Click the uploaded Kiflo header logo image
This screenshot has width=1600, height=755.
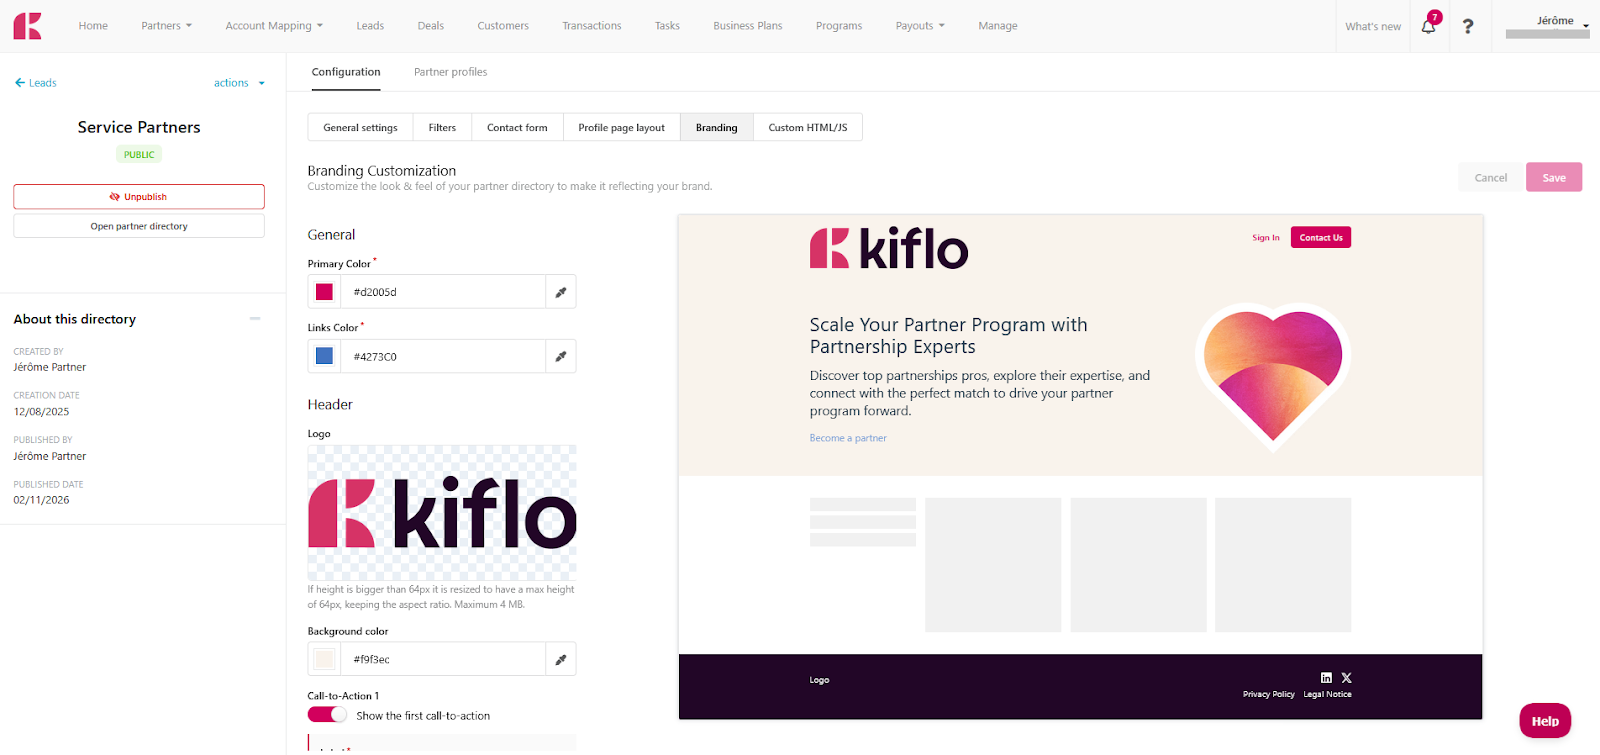[x=442, y=513]
